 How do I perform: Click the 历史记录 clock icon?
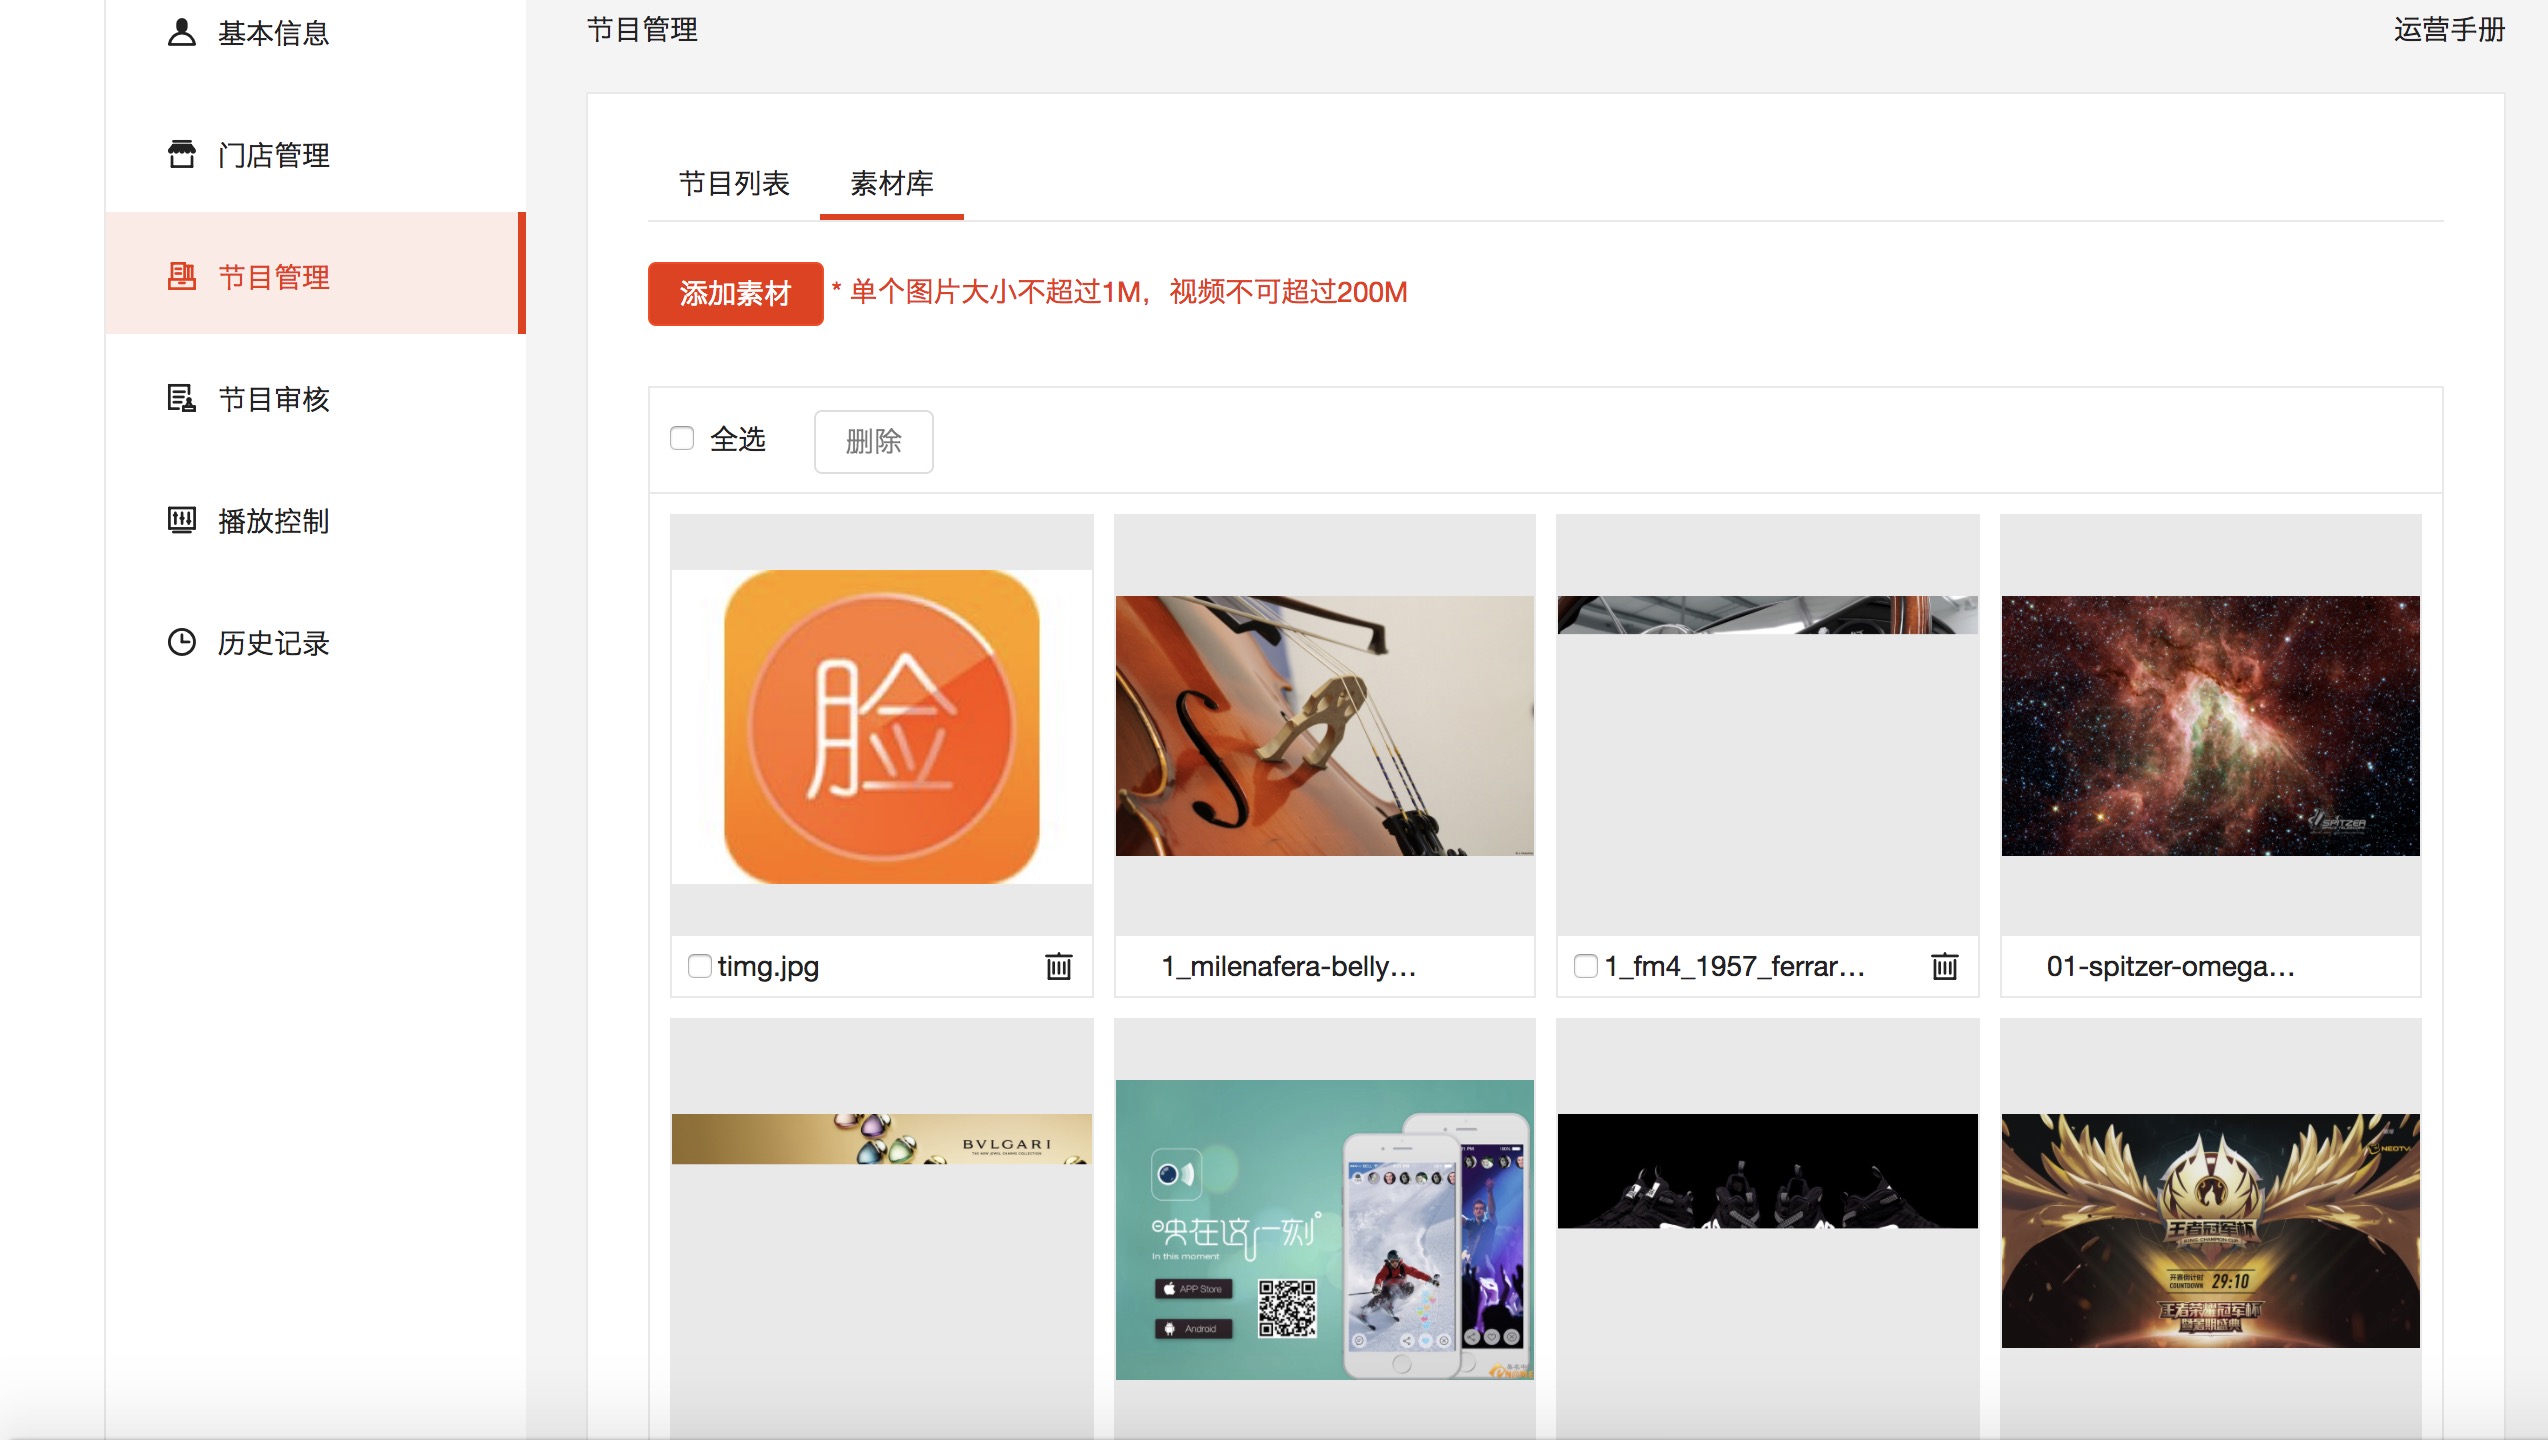pos(181,642)
